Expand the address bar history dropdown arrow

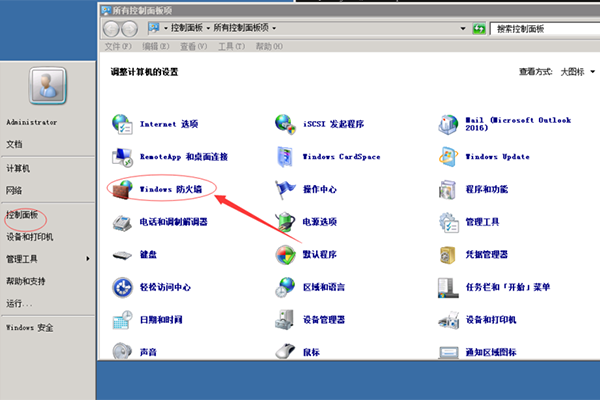click(463, 28)
